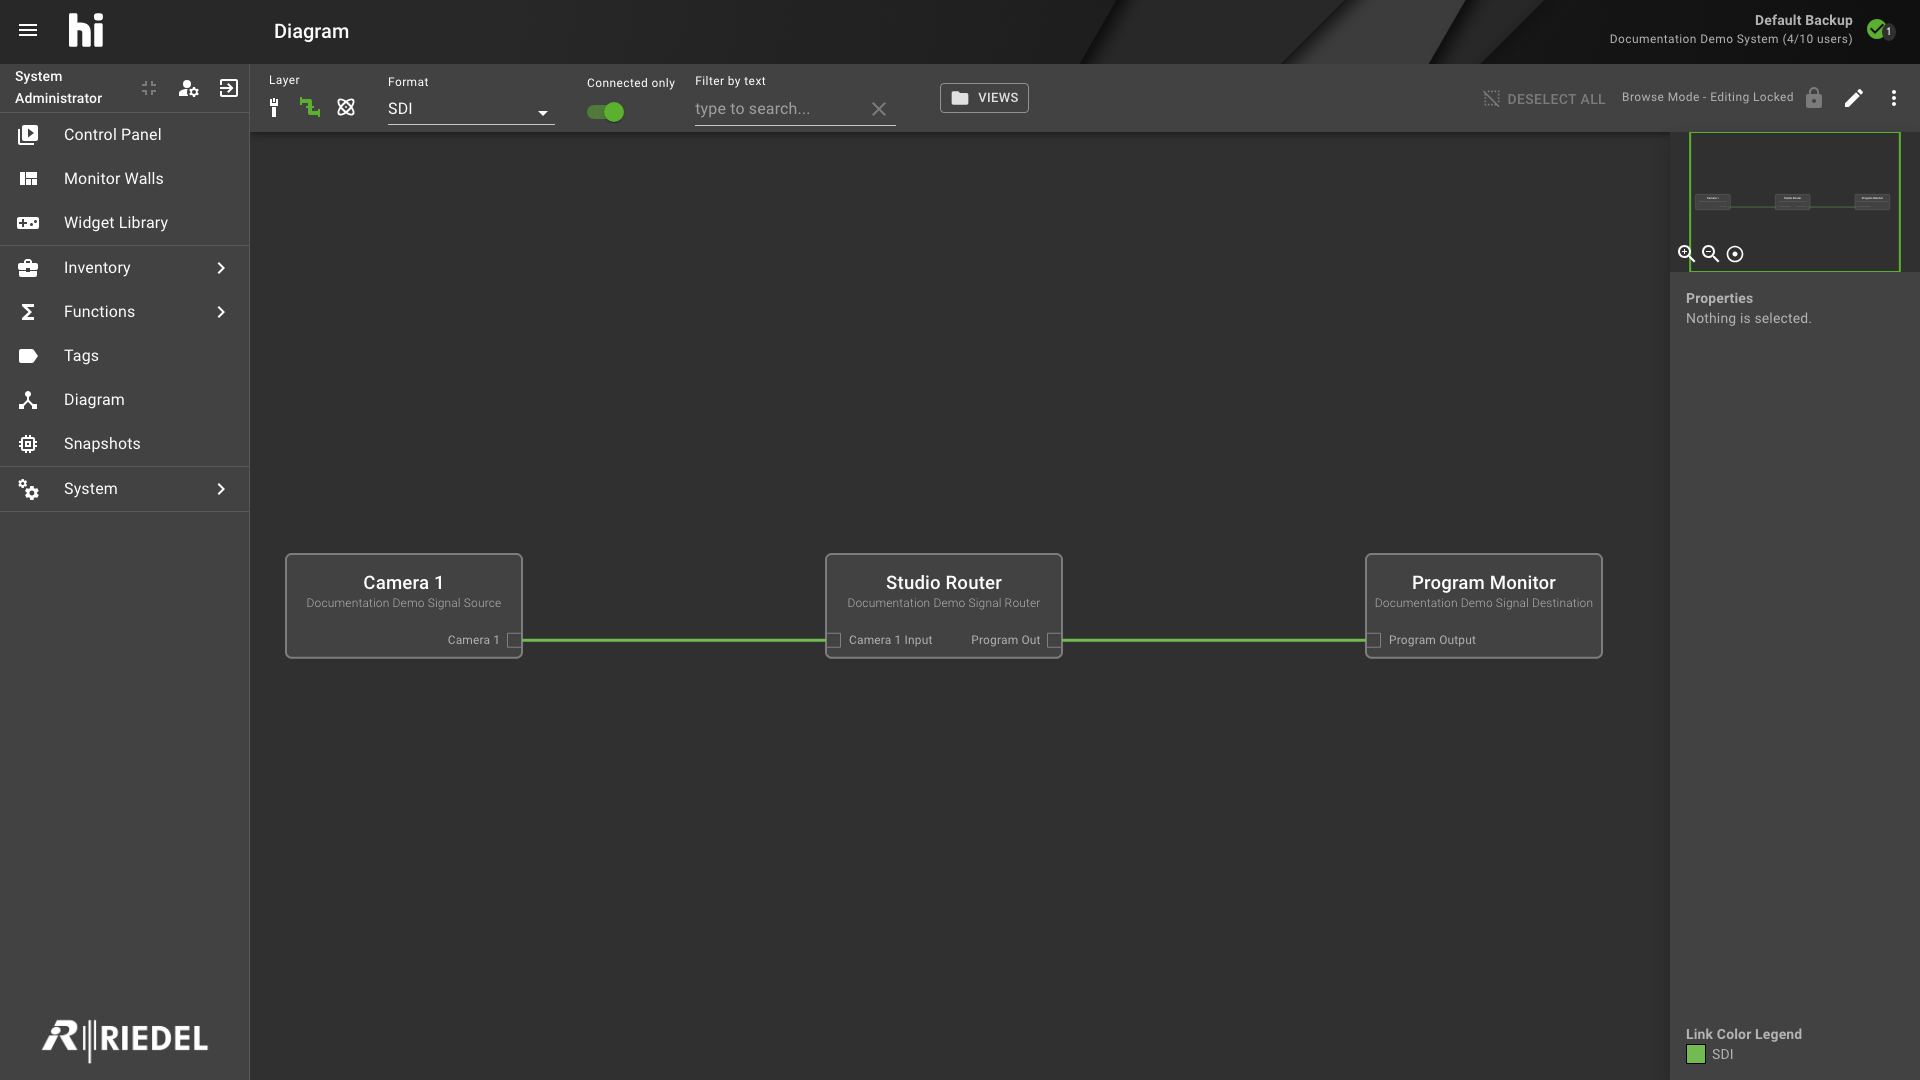The width and height of the screenshot is (1920, 1080).
Task: Click the editing lock padlock icon
Action: 1814,98
